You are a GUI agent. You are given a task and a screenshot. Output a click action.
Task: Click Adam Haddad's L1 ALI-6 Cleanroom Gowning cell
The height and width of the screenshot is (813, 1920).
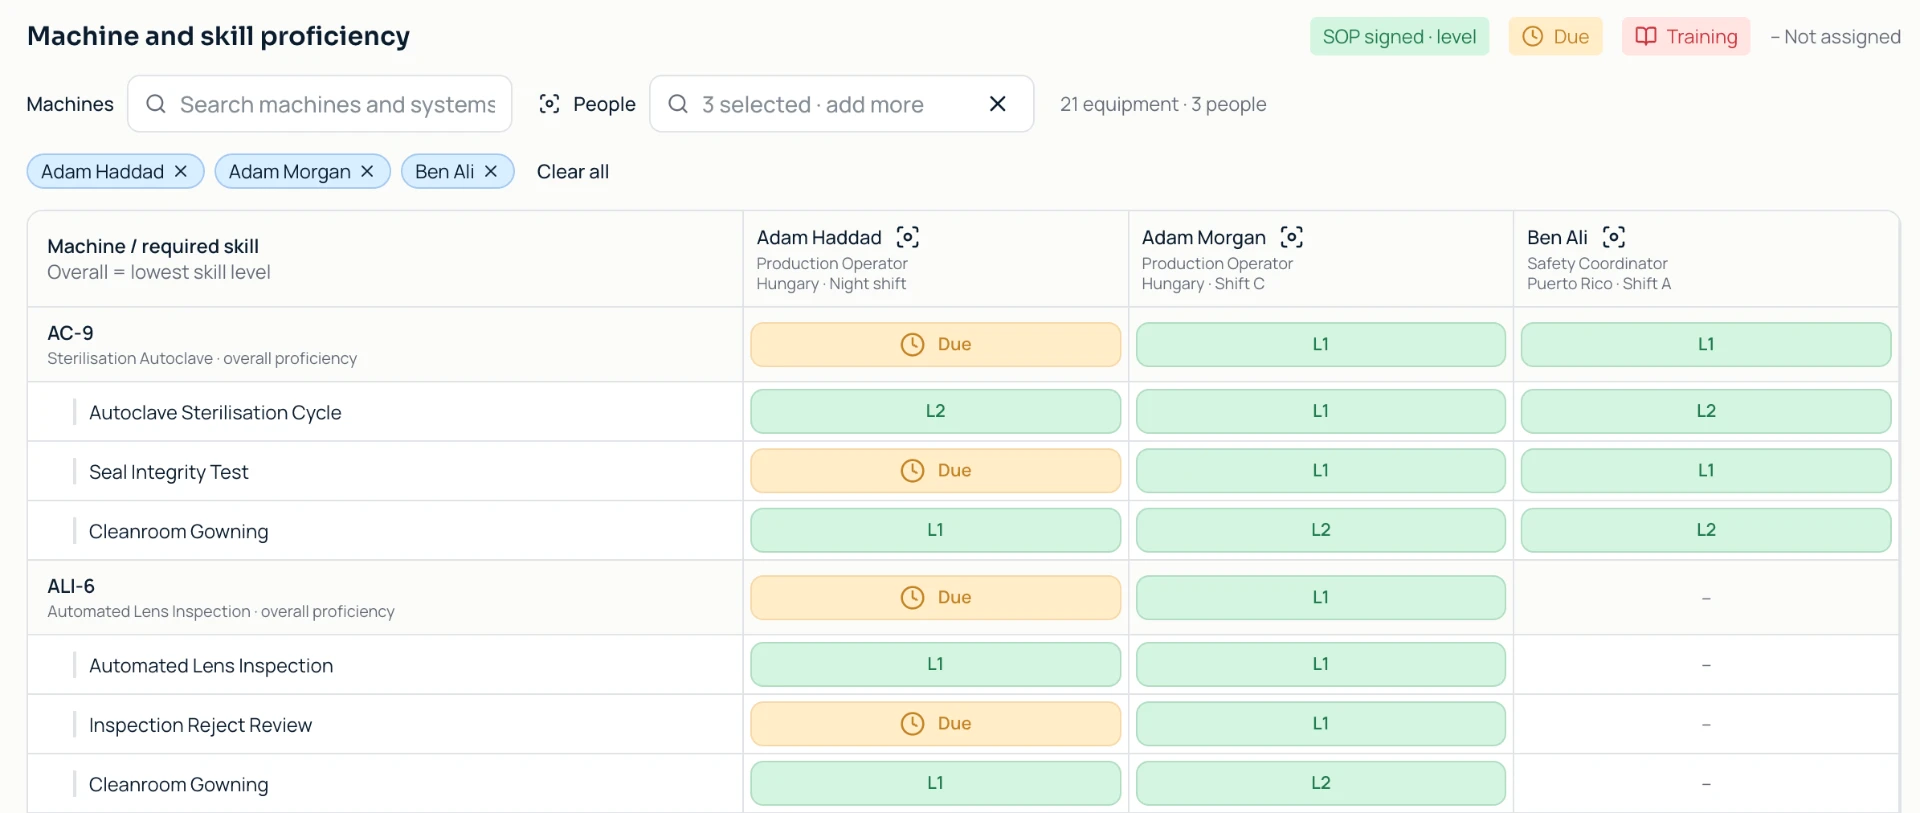[936, 783]
